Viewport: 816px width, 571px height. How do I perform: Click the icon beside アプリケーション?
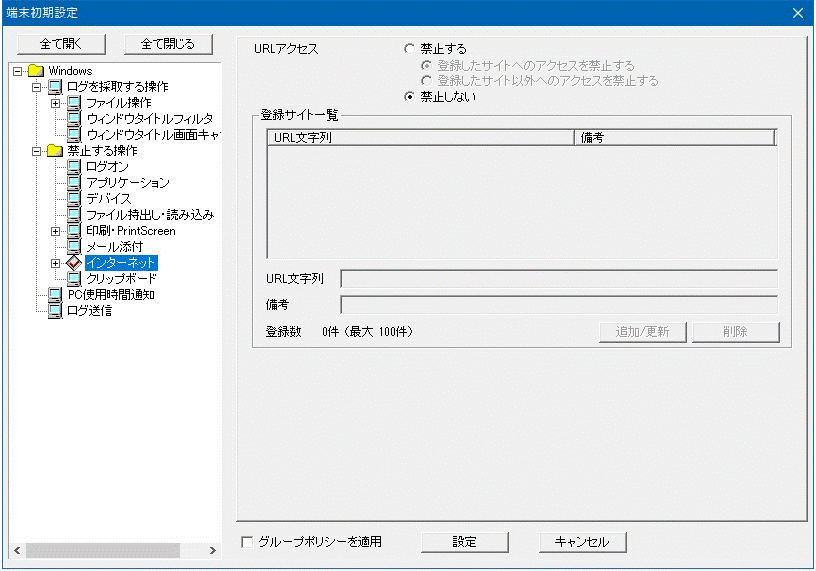click(74, 183)
